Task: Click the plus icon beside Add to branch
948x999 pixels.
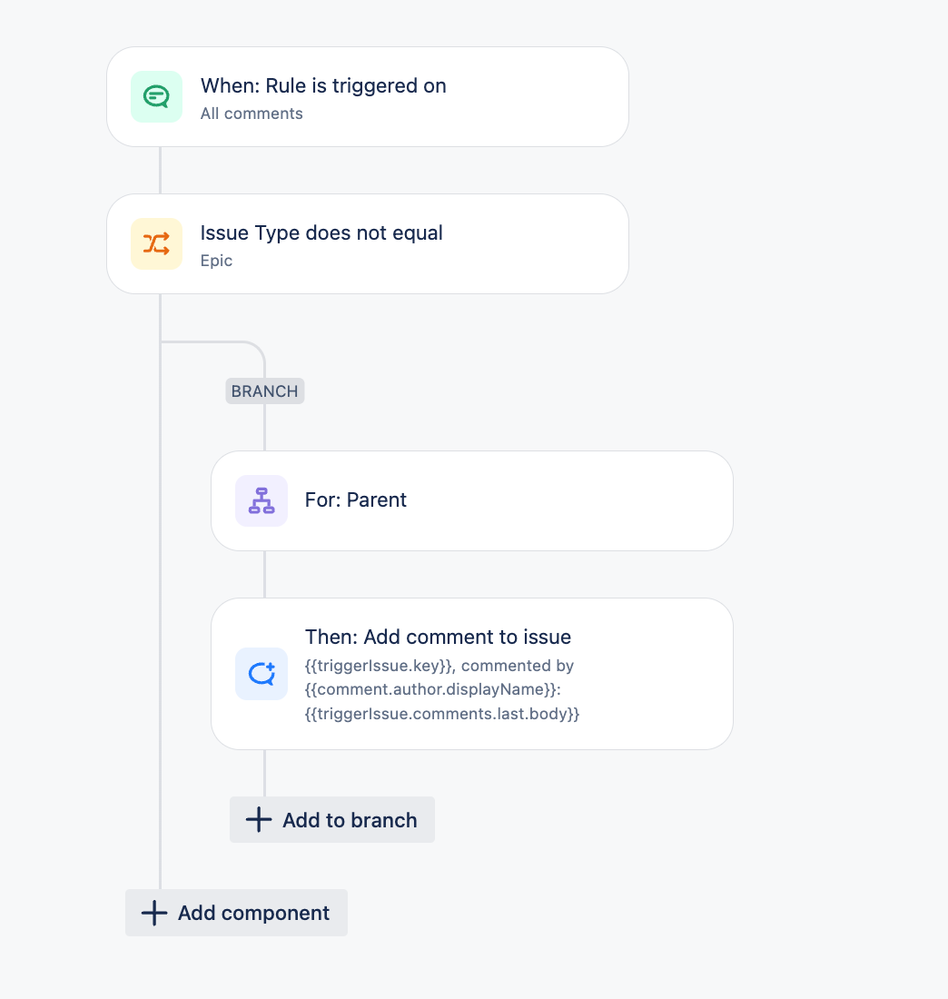Action: [259, 819]
